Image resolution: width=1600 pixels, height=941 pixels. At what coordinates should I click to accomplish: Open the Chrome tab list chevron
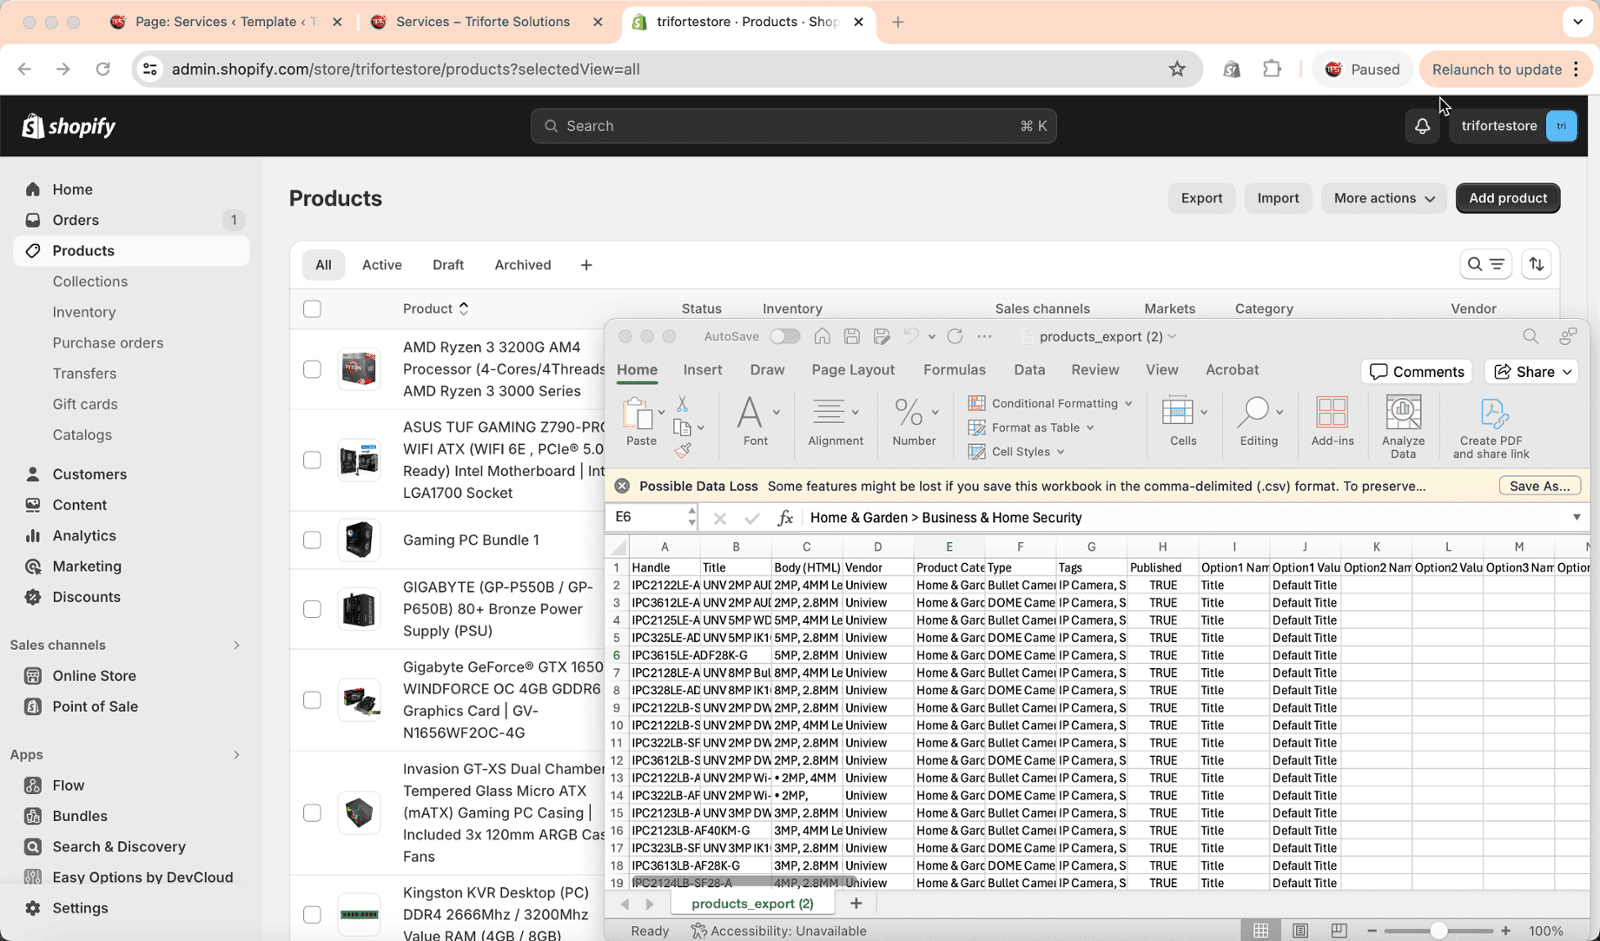click(1578, 22)
